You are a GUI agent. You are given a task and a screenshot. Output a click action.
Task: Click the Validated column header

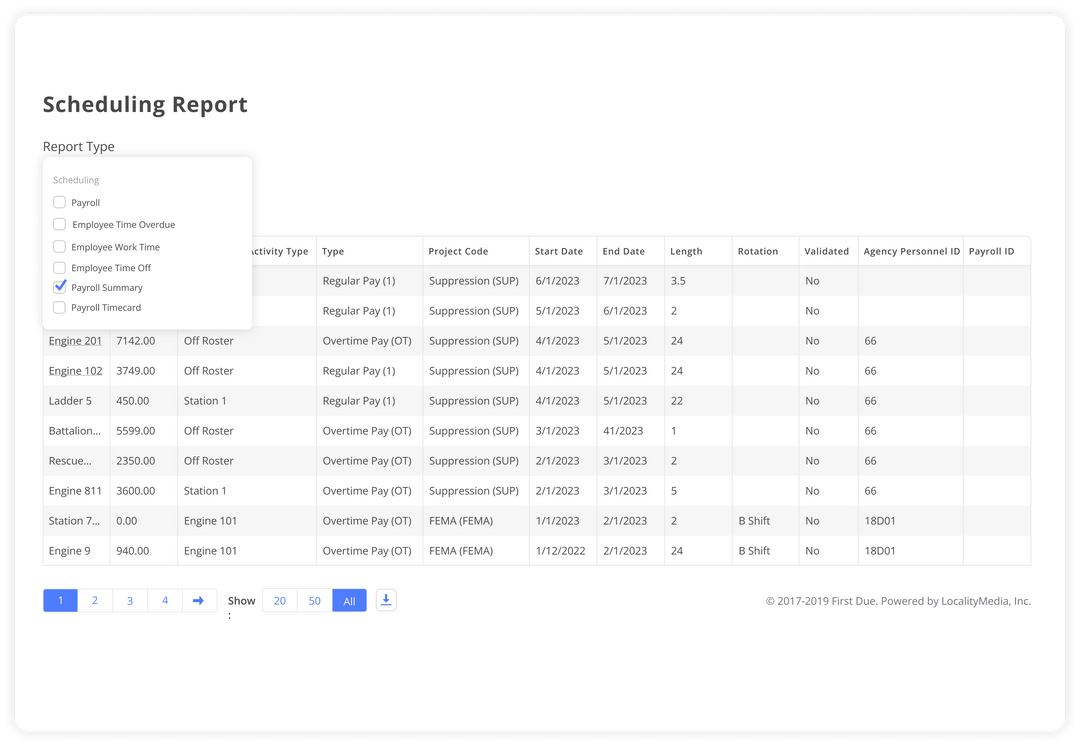(x=826, y=251)
